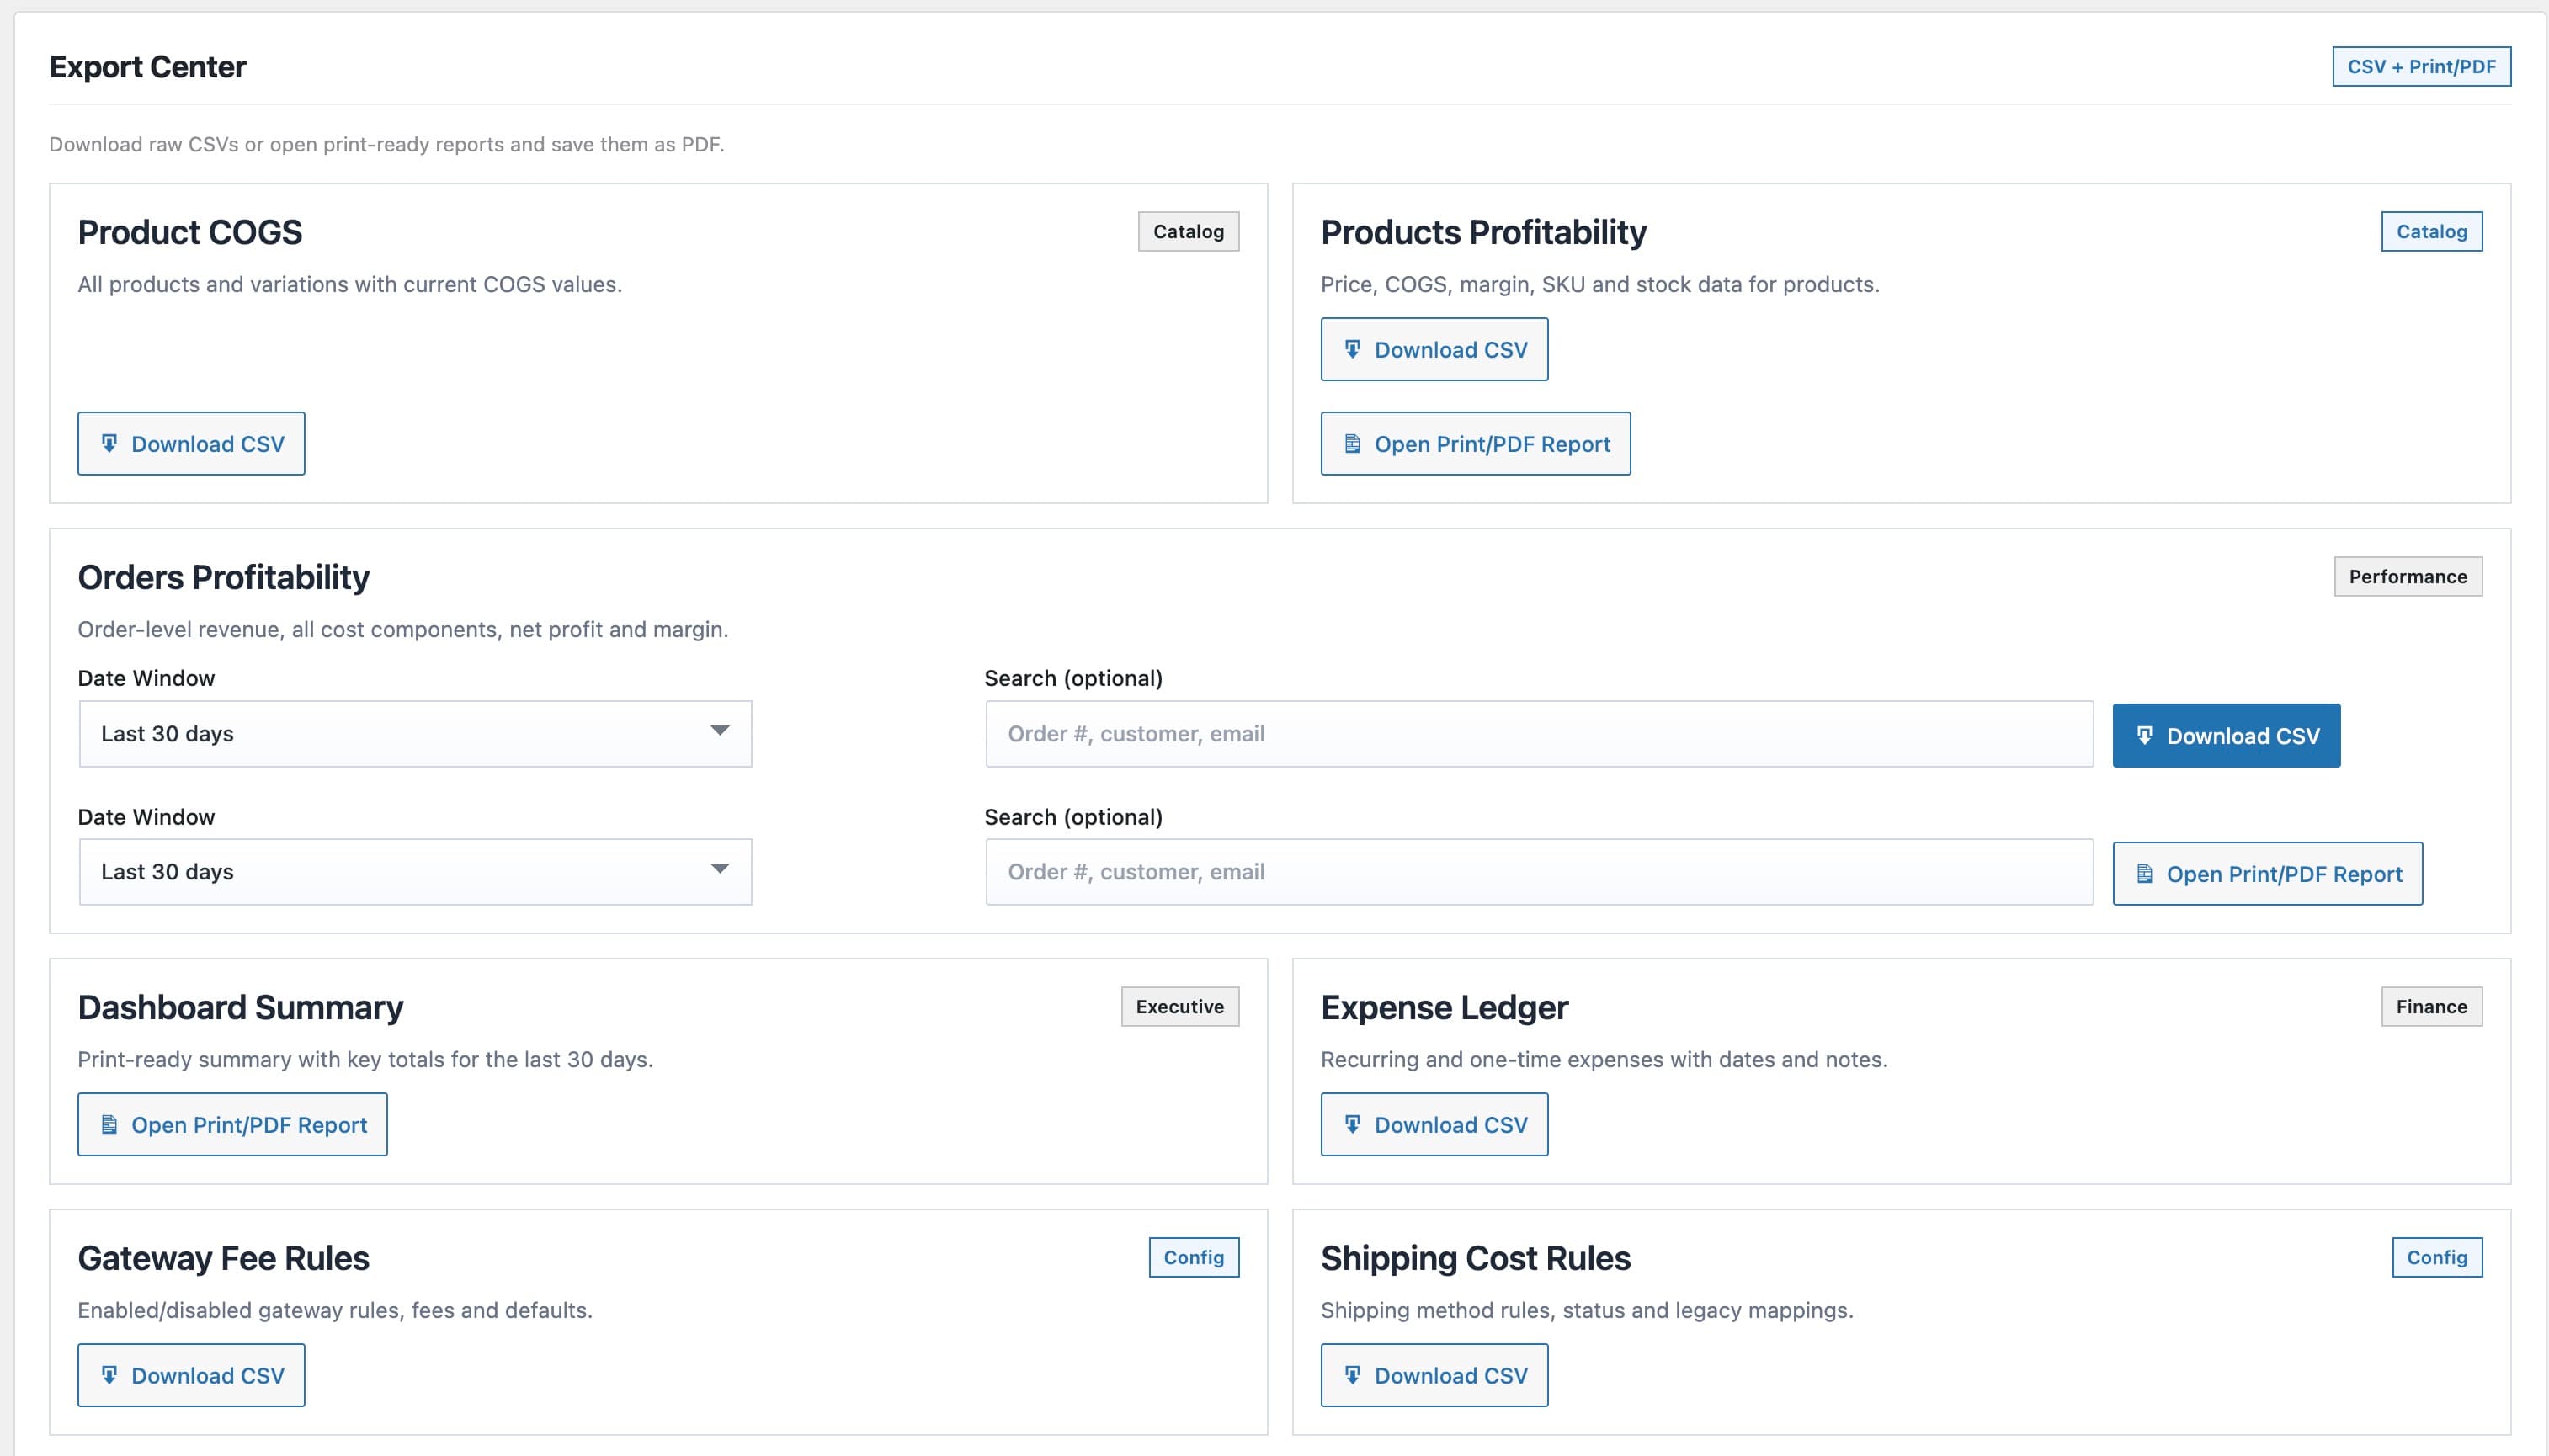Image resolution: width=2549 pixels, height=1456 pixels.
Task: Download Product COGS CSV
Action: pos(191,443)
